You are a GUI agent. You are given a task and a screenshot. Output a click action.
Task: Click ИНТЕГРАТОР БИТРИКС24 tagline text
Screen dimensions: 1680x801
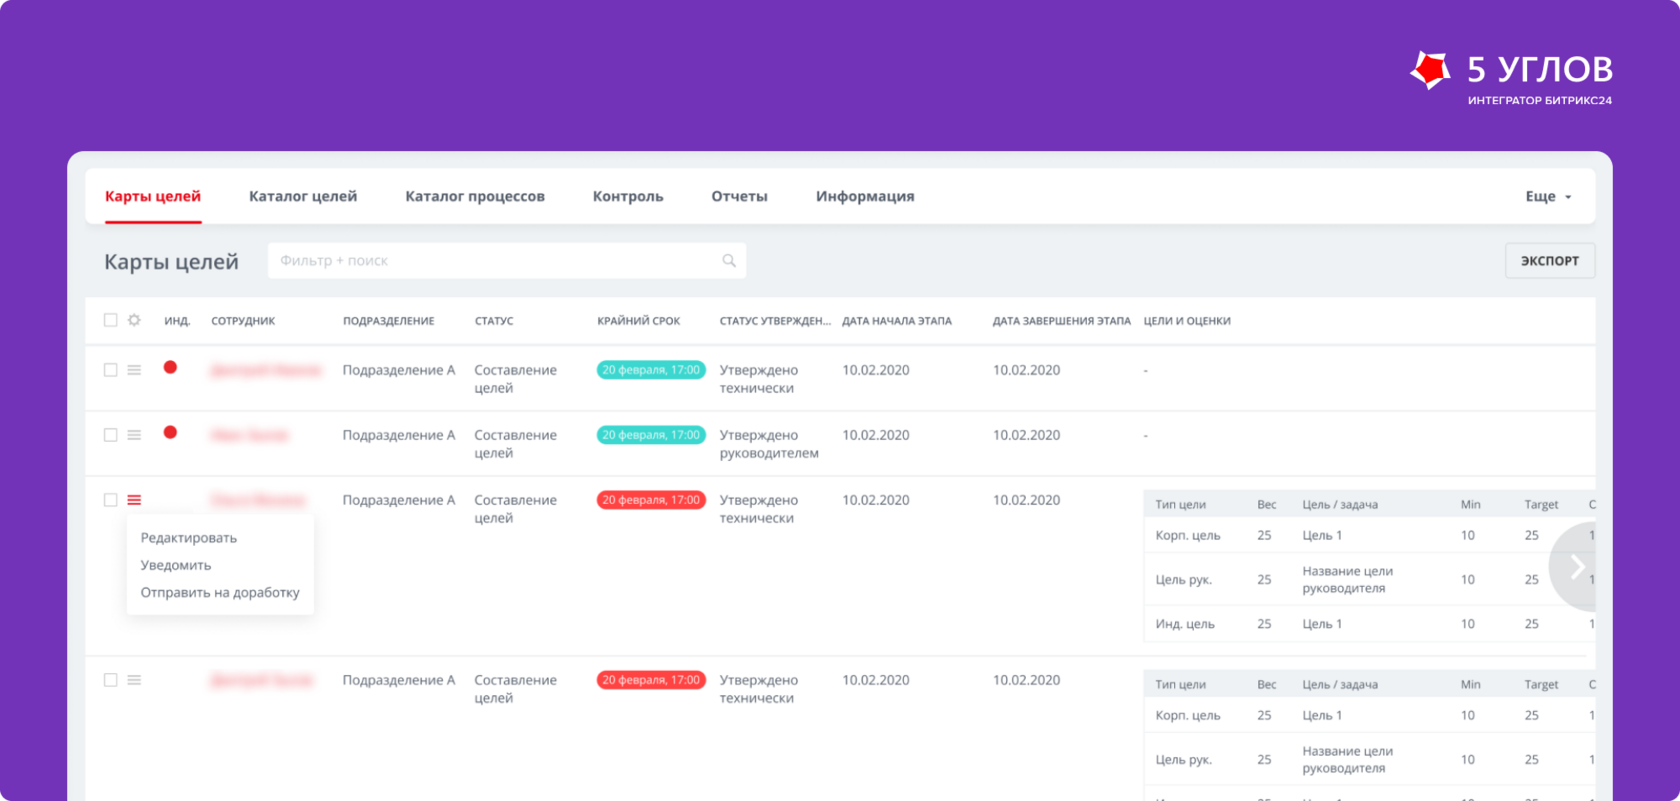point(1540,101)
